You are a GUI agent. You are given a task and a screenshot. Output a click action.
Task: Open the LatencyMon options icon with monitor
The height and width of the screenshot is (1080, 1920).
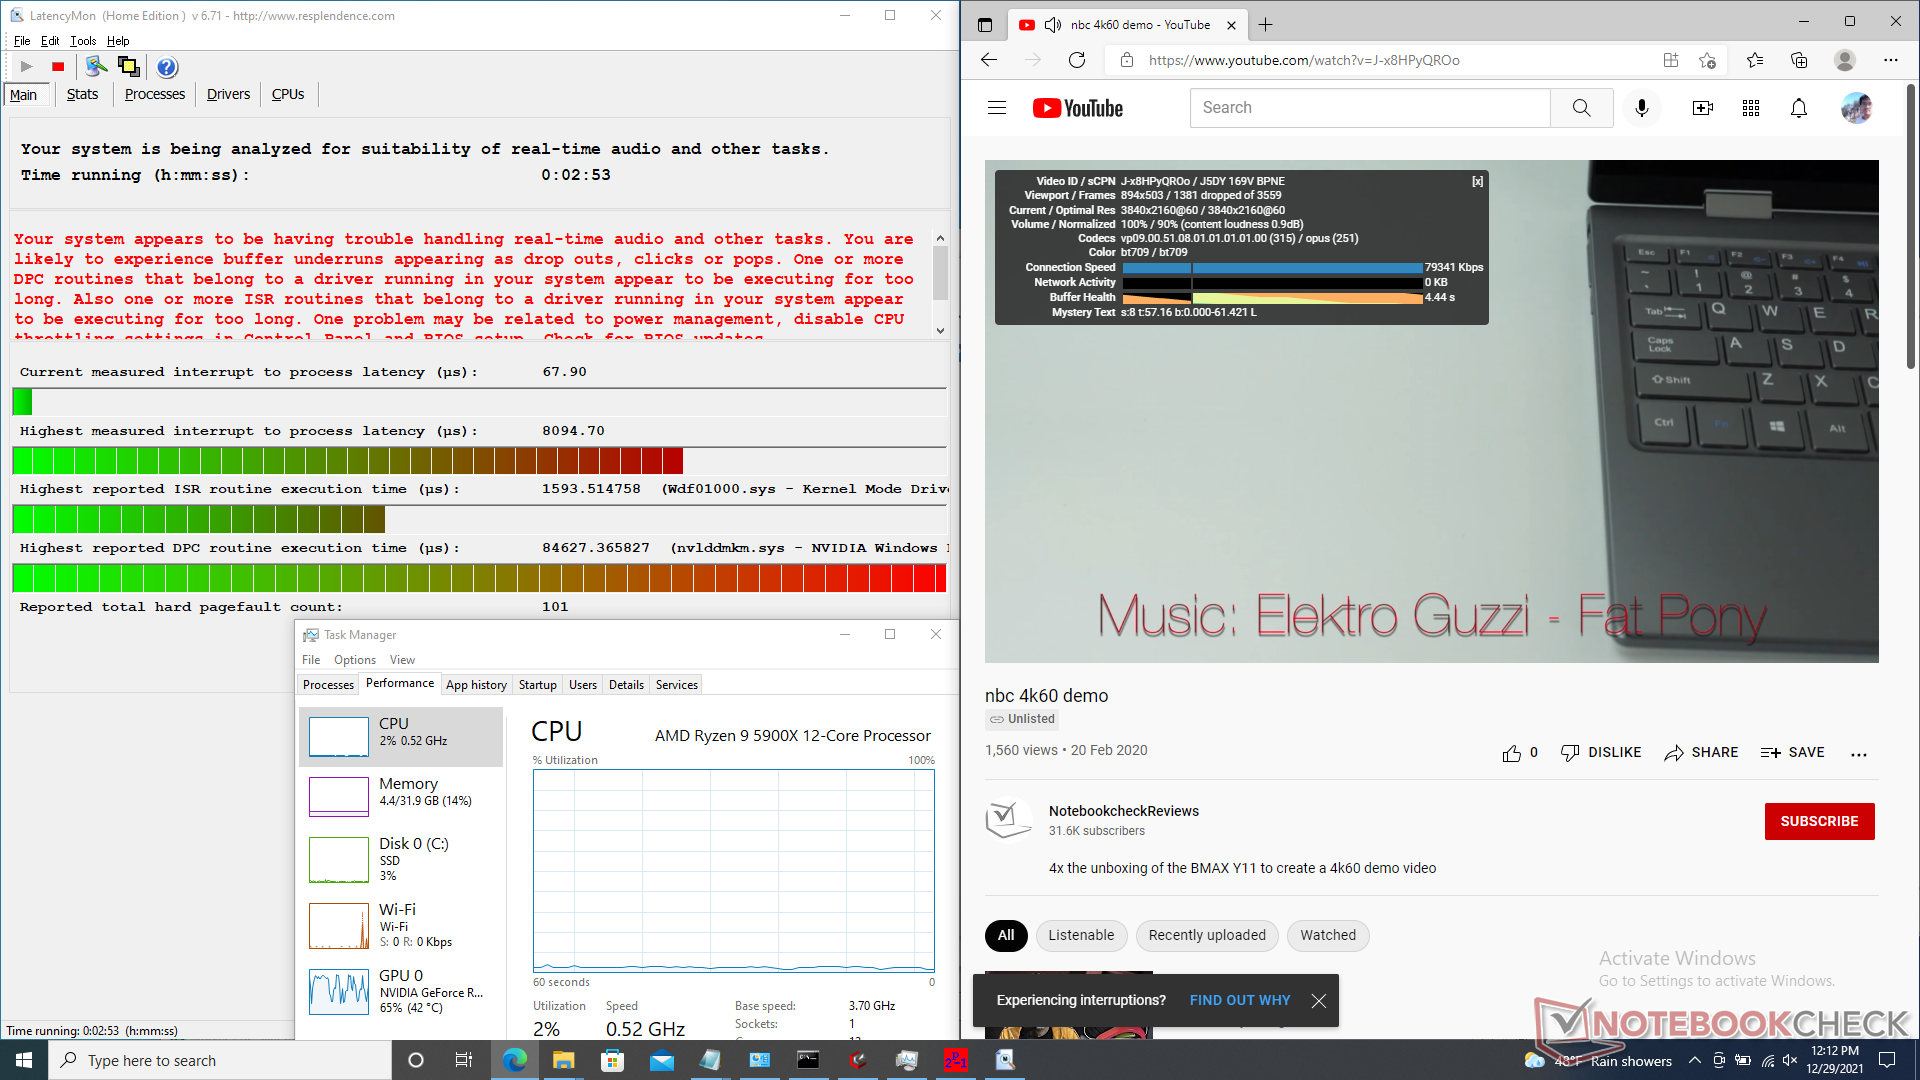(x=96, y=67)
